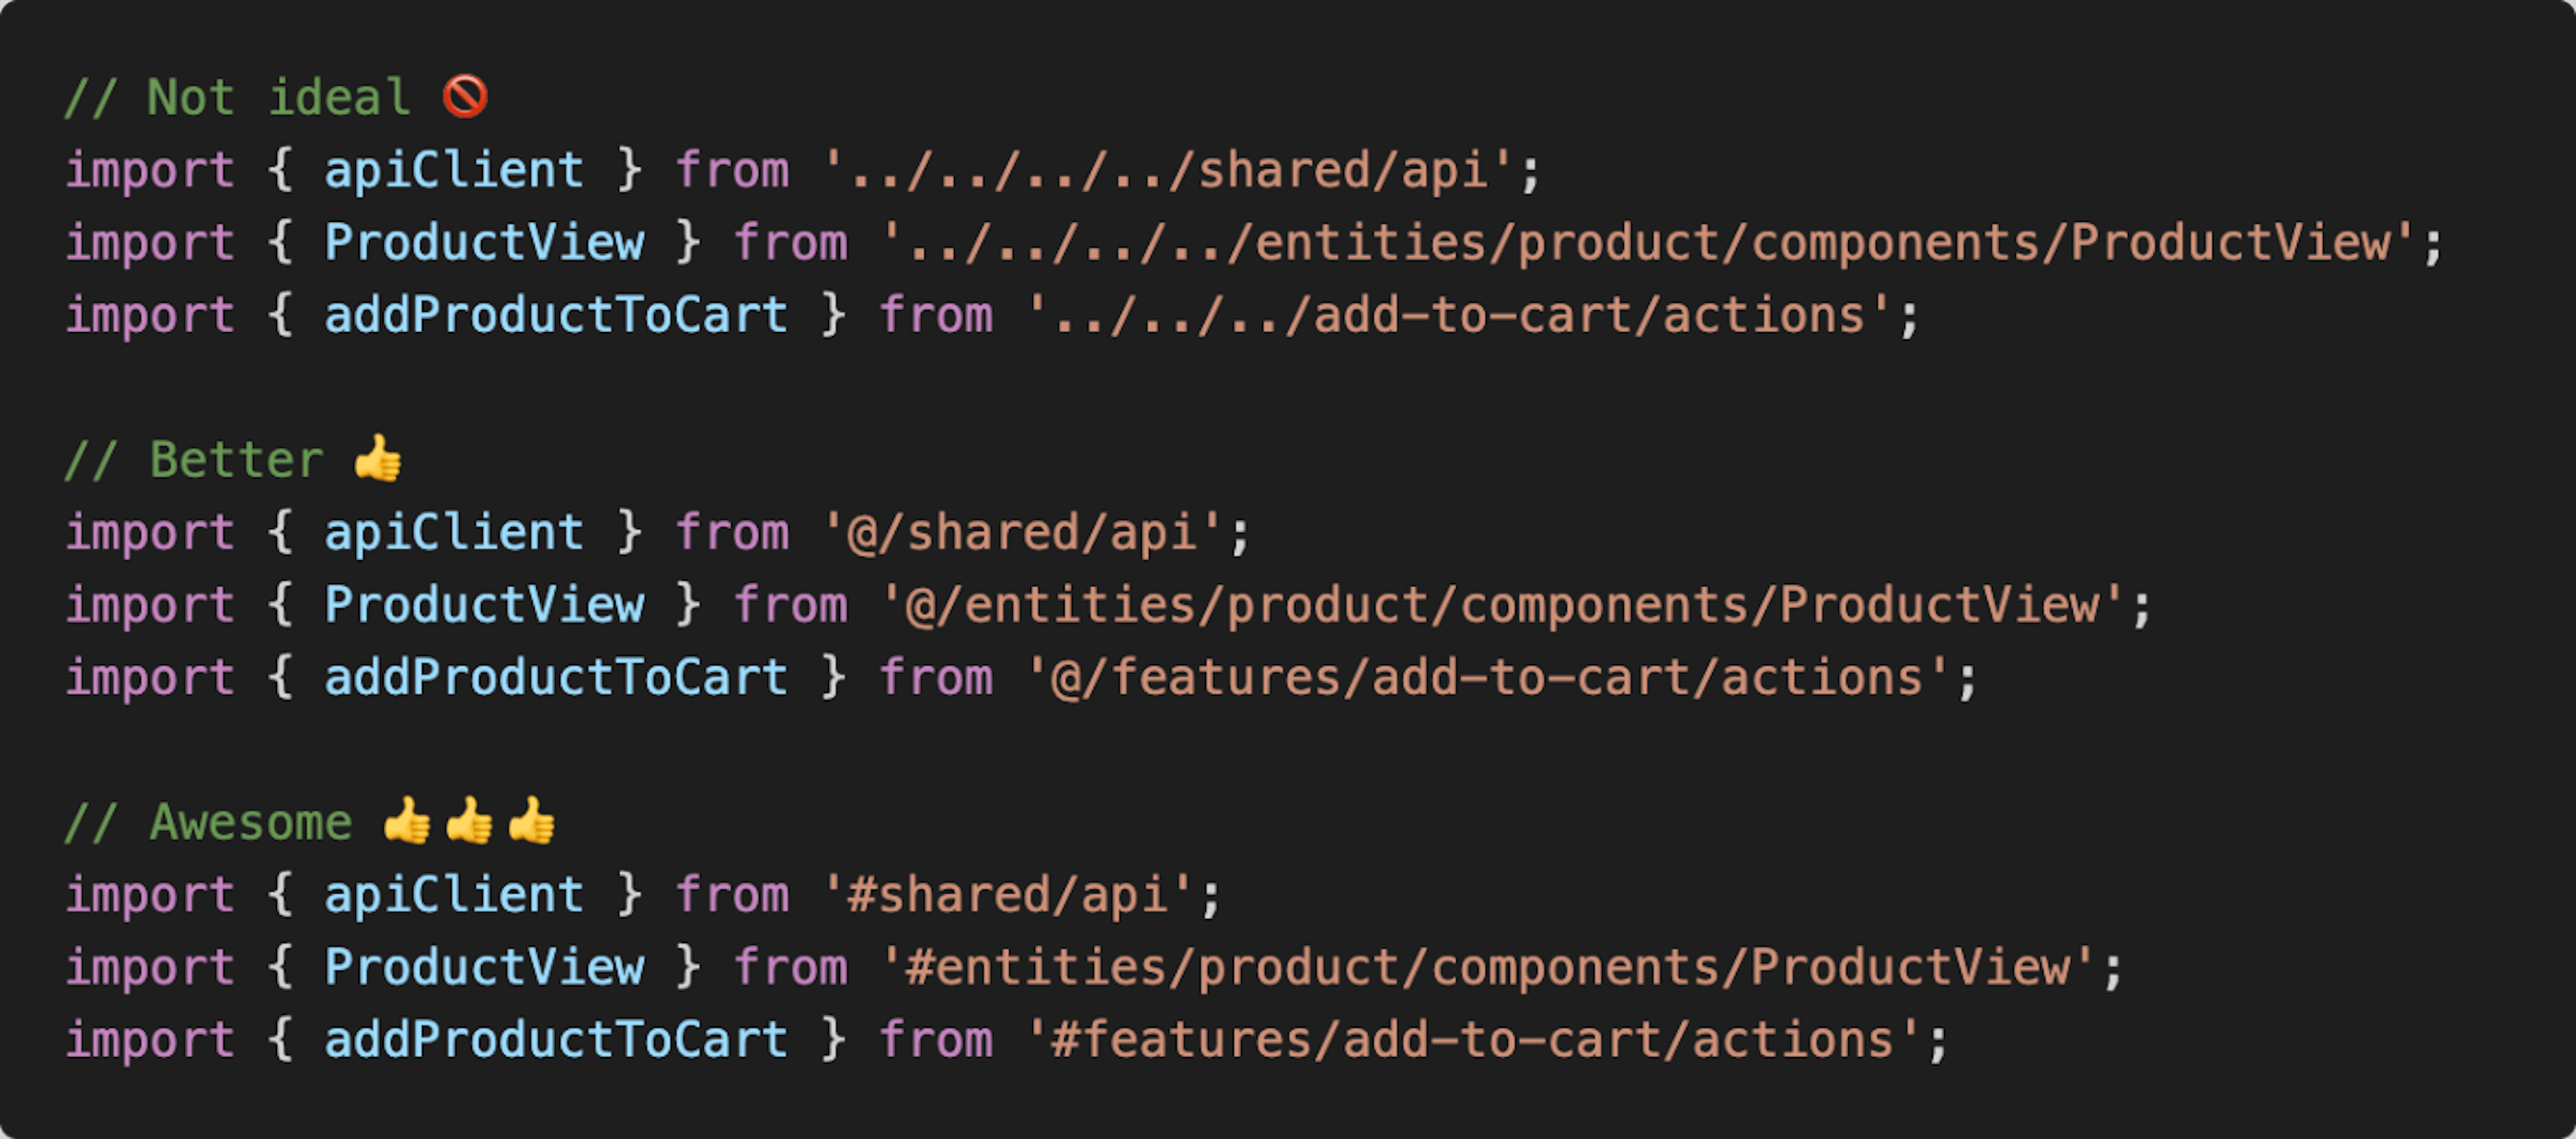
Task: Click 'ProductView' in the '#entities' import line
Action: [484, 967]
